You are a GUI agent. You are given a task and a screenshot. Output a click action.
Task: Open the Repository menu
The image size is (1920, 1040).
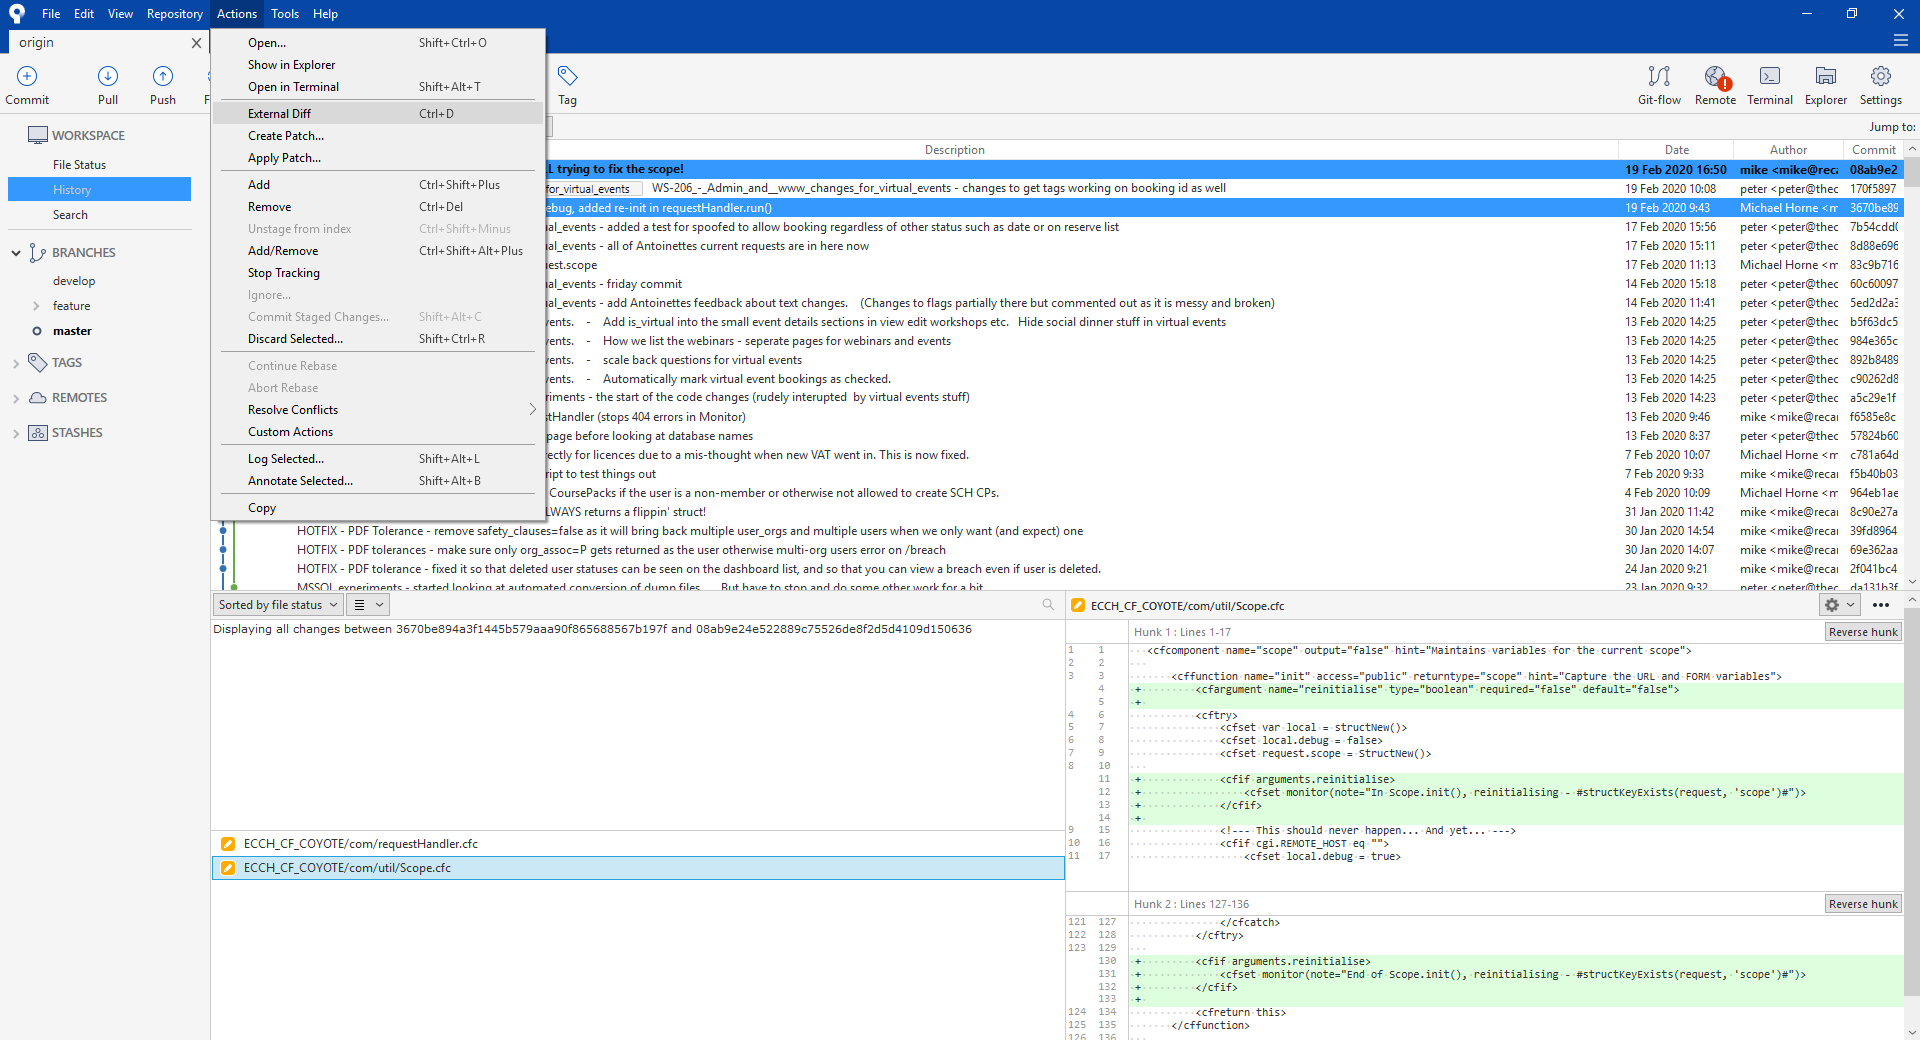click(x=174, y=14)
